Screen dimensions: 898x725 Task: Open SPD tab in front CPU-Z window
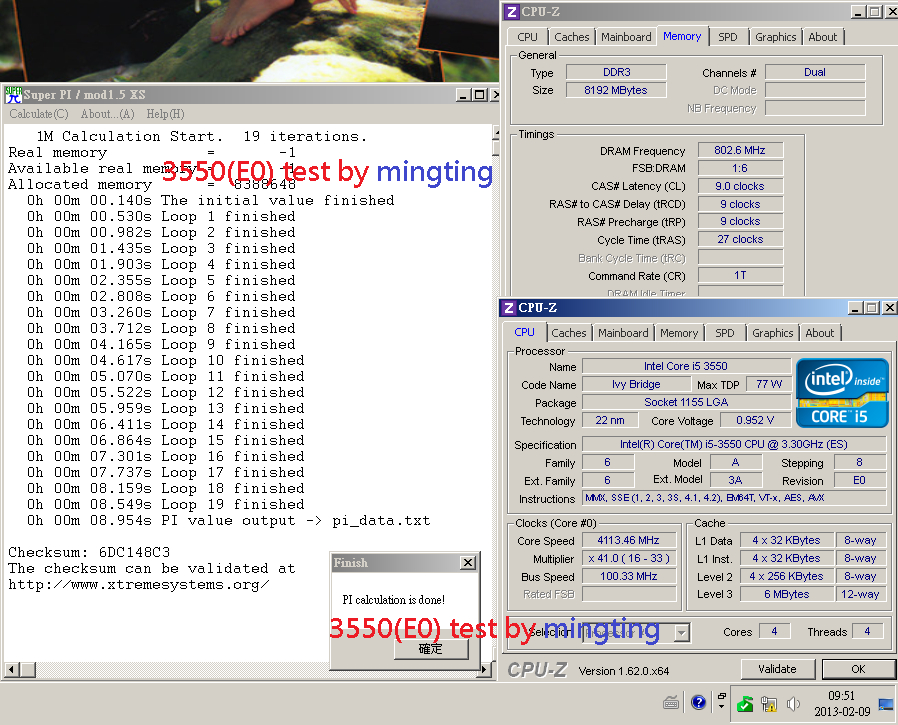724,333
